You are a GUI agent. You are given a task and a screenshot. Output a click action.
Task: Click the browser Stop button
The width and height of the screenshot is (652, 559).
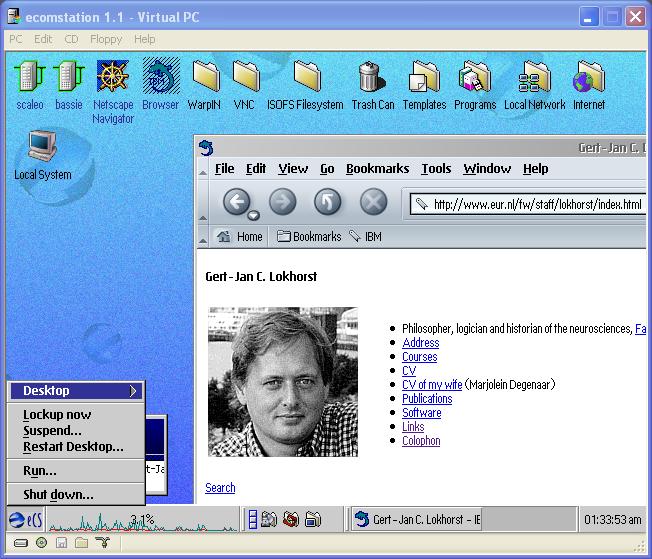click(x=373, y=202)
